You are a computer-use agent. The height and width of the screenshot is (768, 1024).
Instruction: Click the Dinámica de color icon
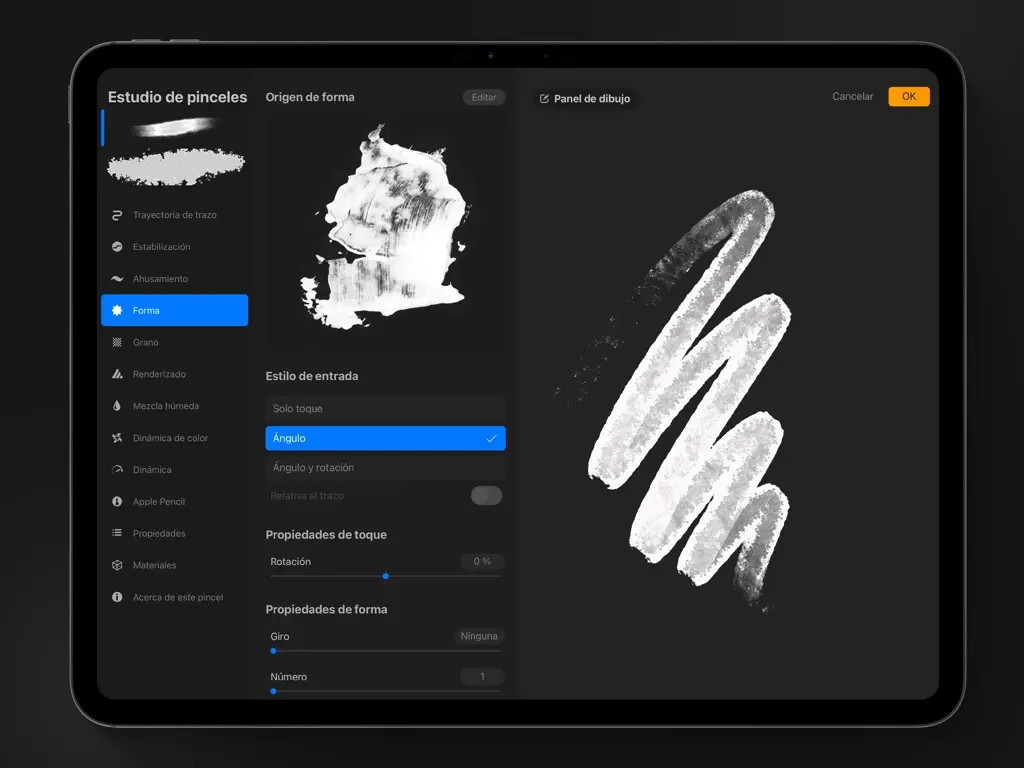point(117,438)
